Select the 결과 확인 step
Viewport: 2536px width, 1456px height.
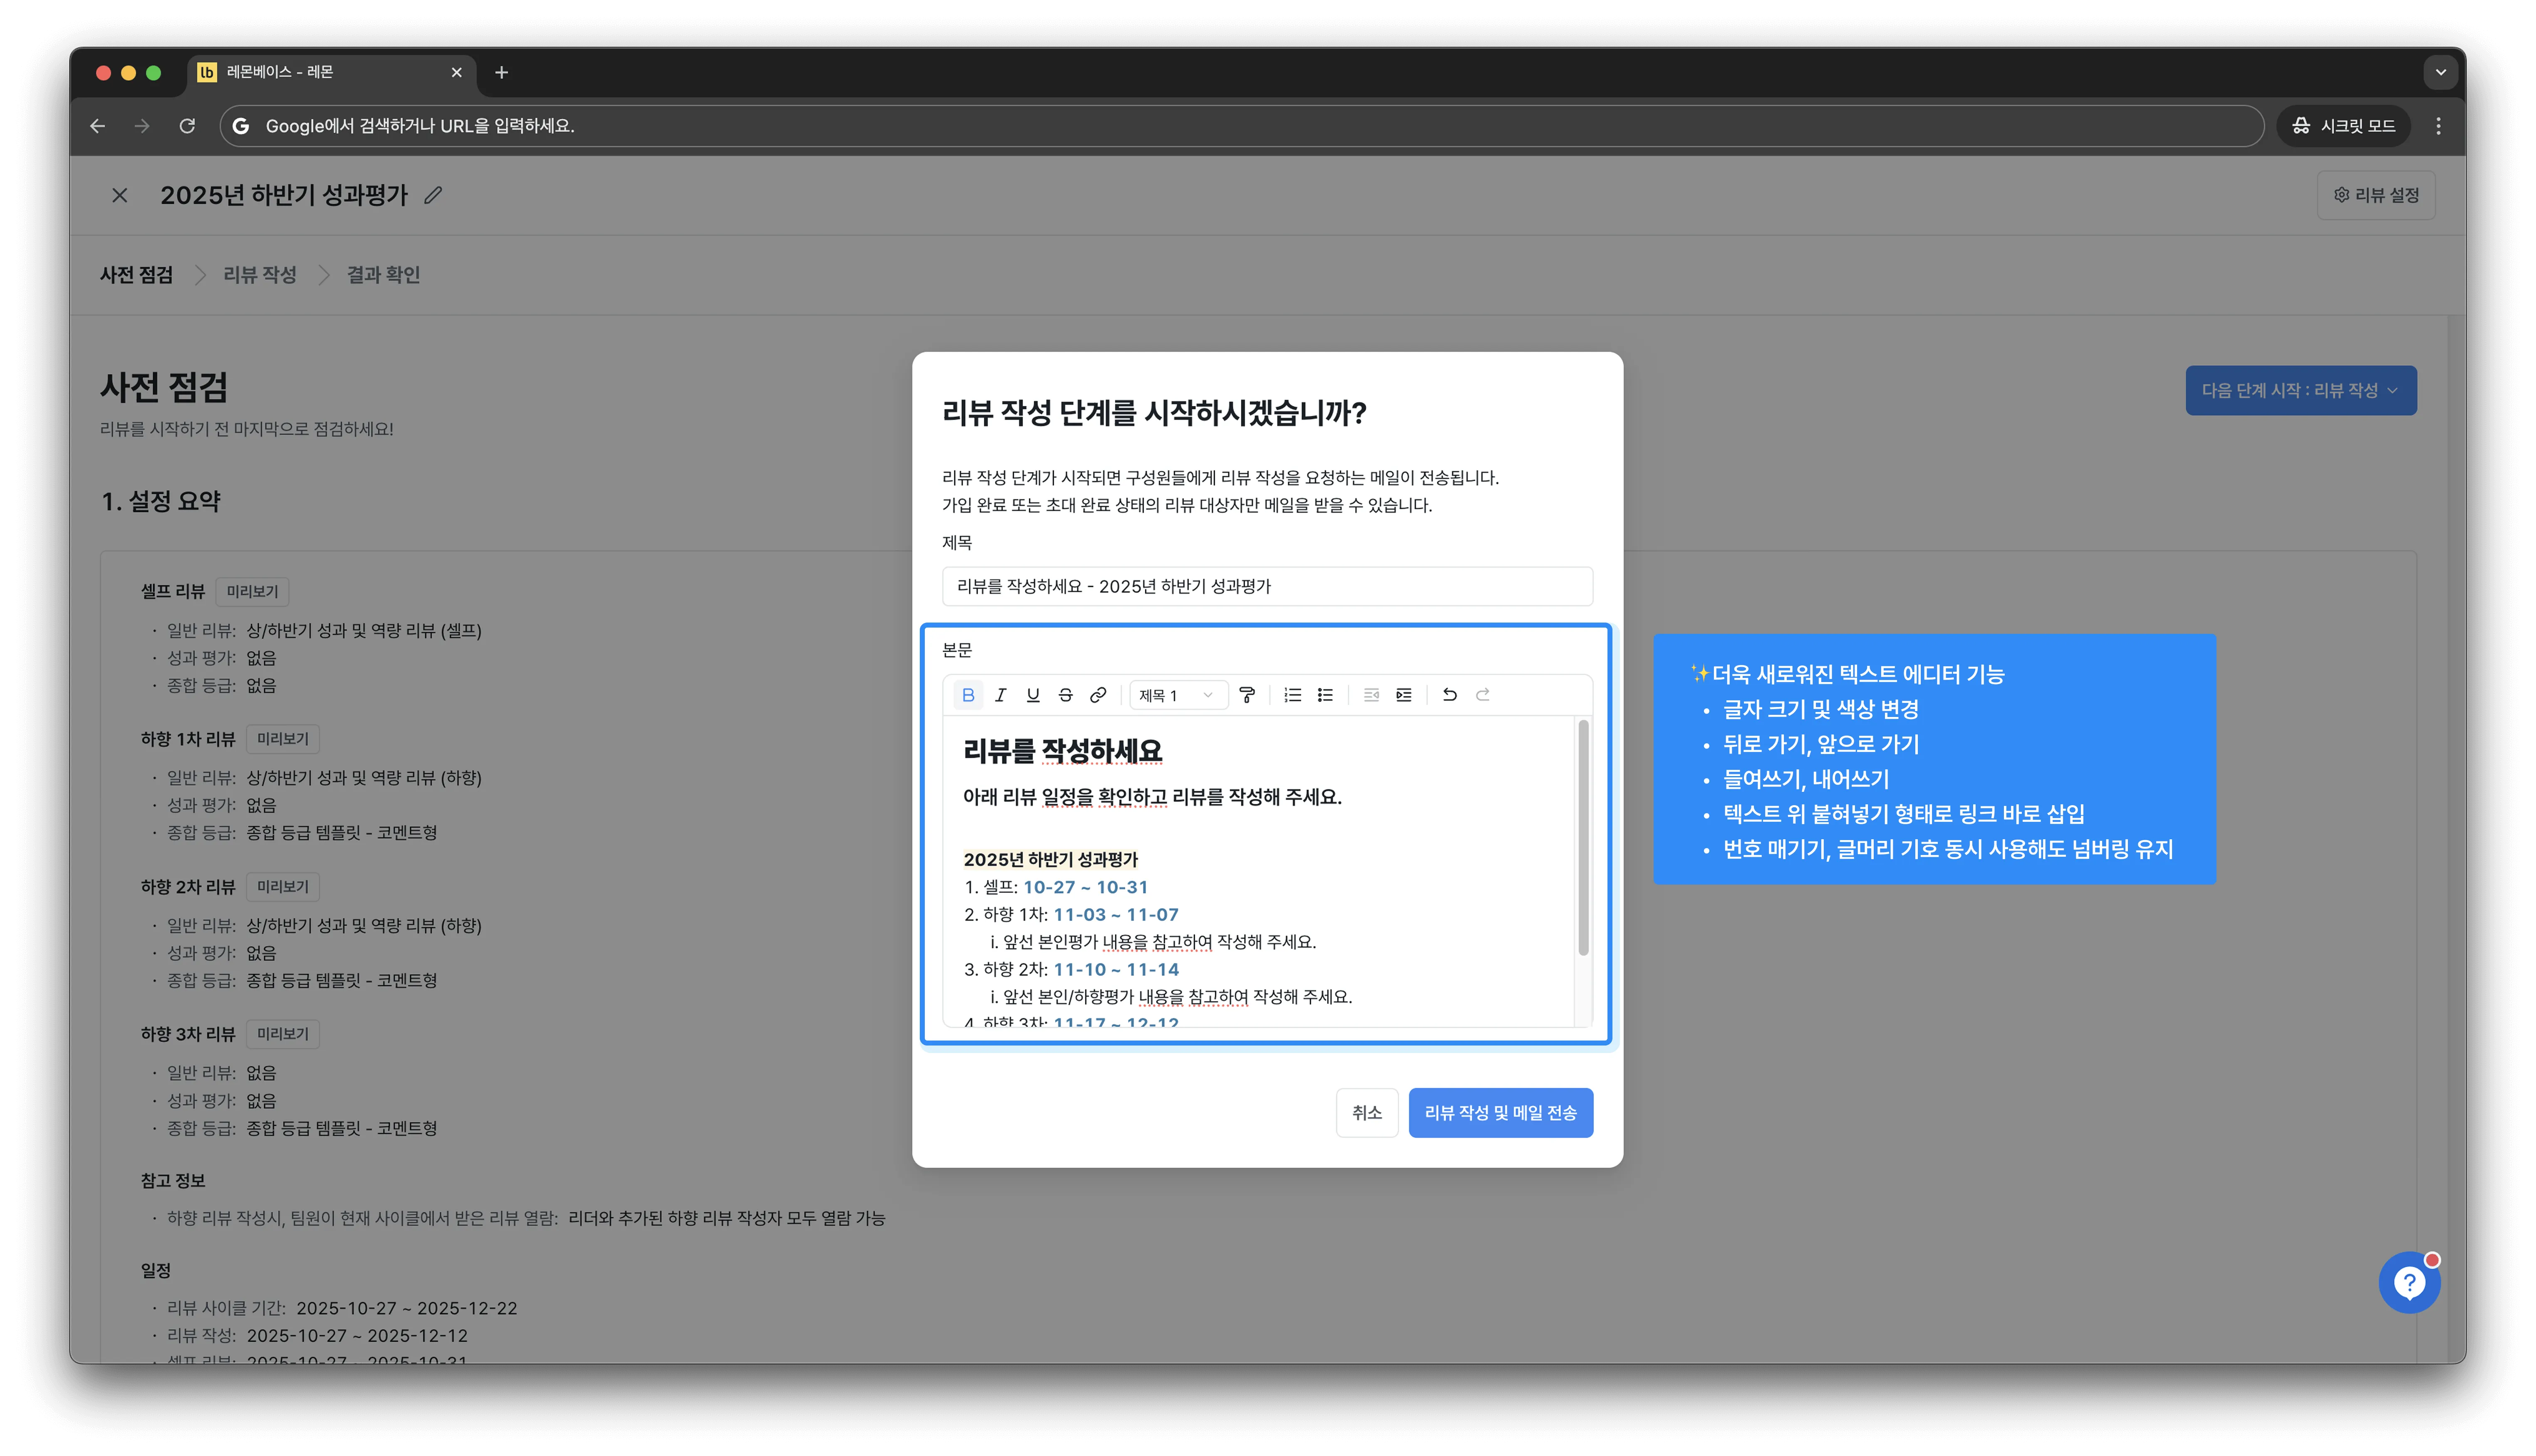[383, 275]
